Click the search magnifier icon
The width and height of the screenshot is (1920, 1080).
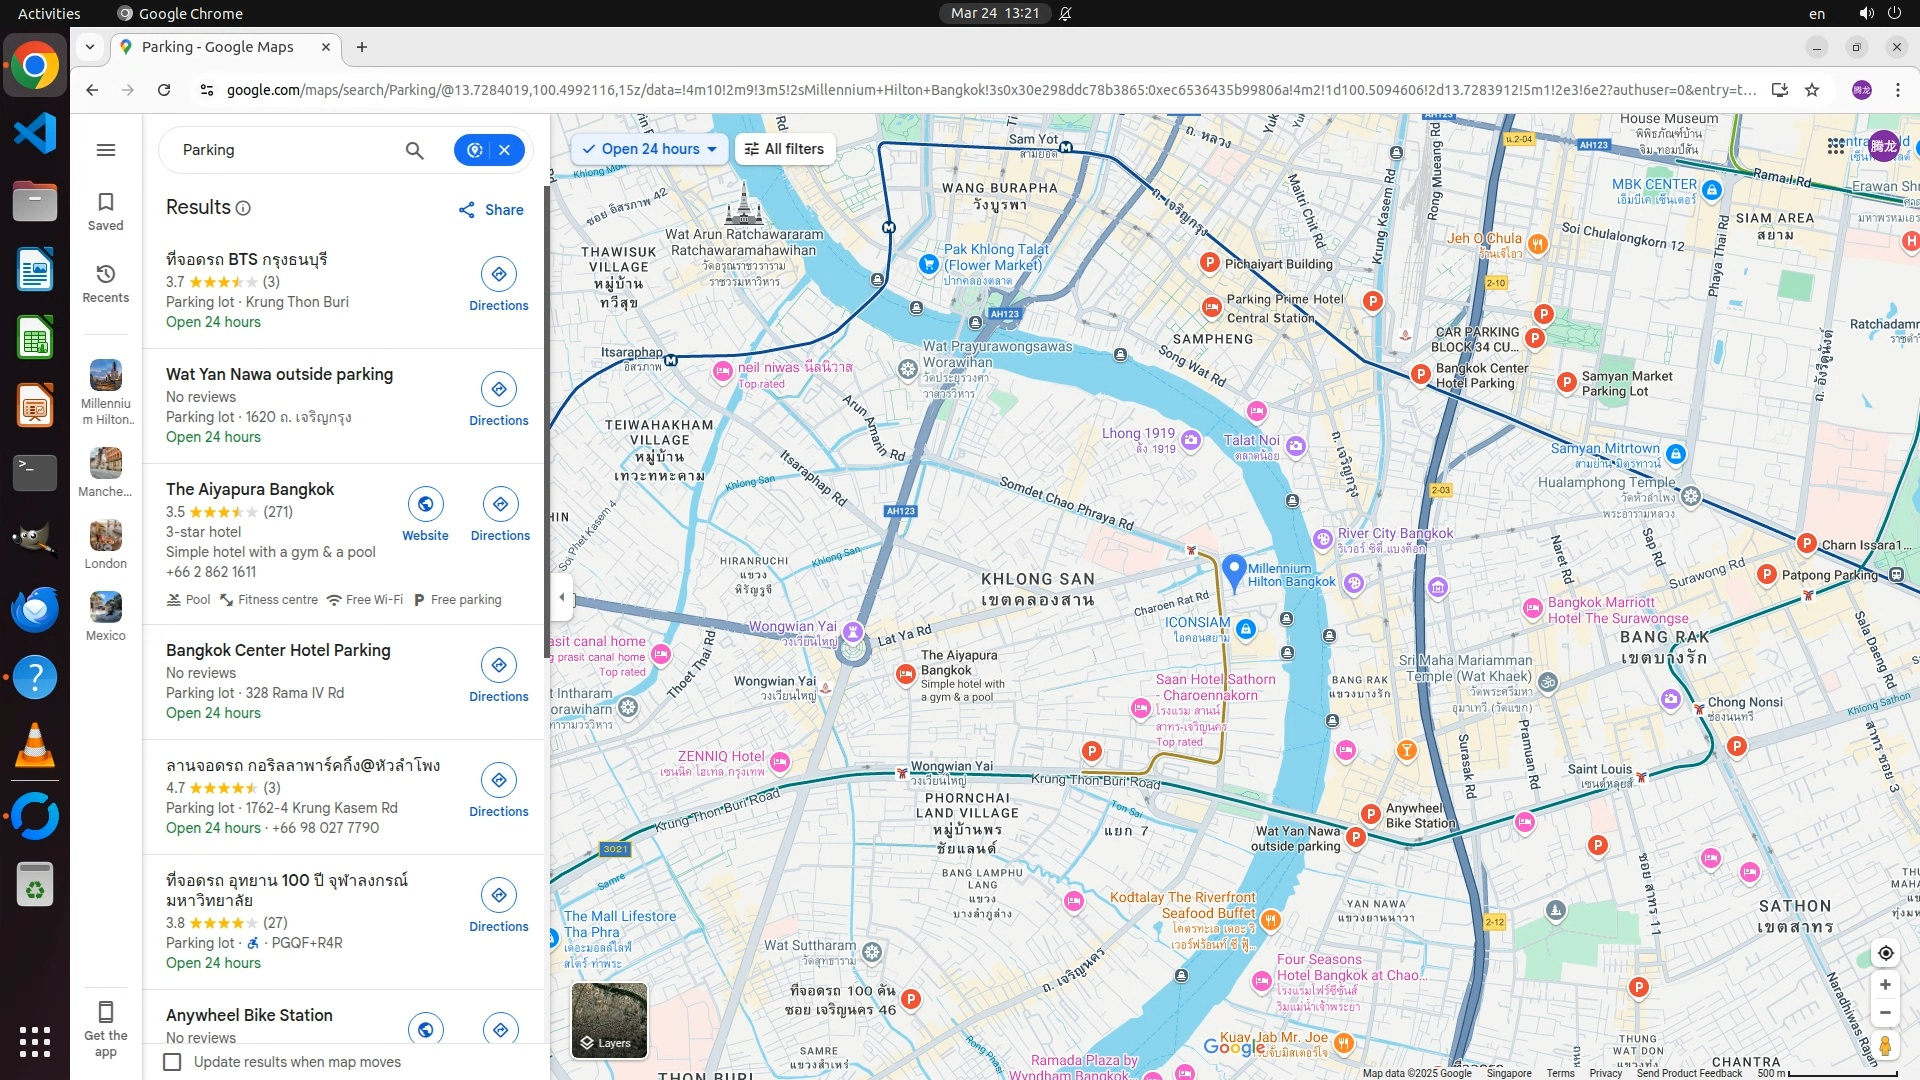coord(414,150)
